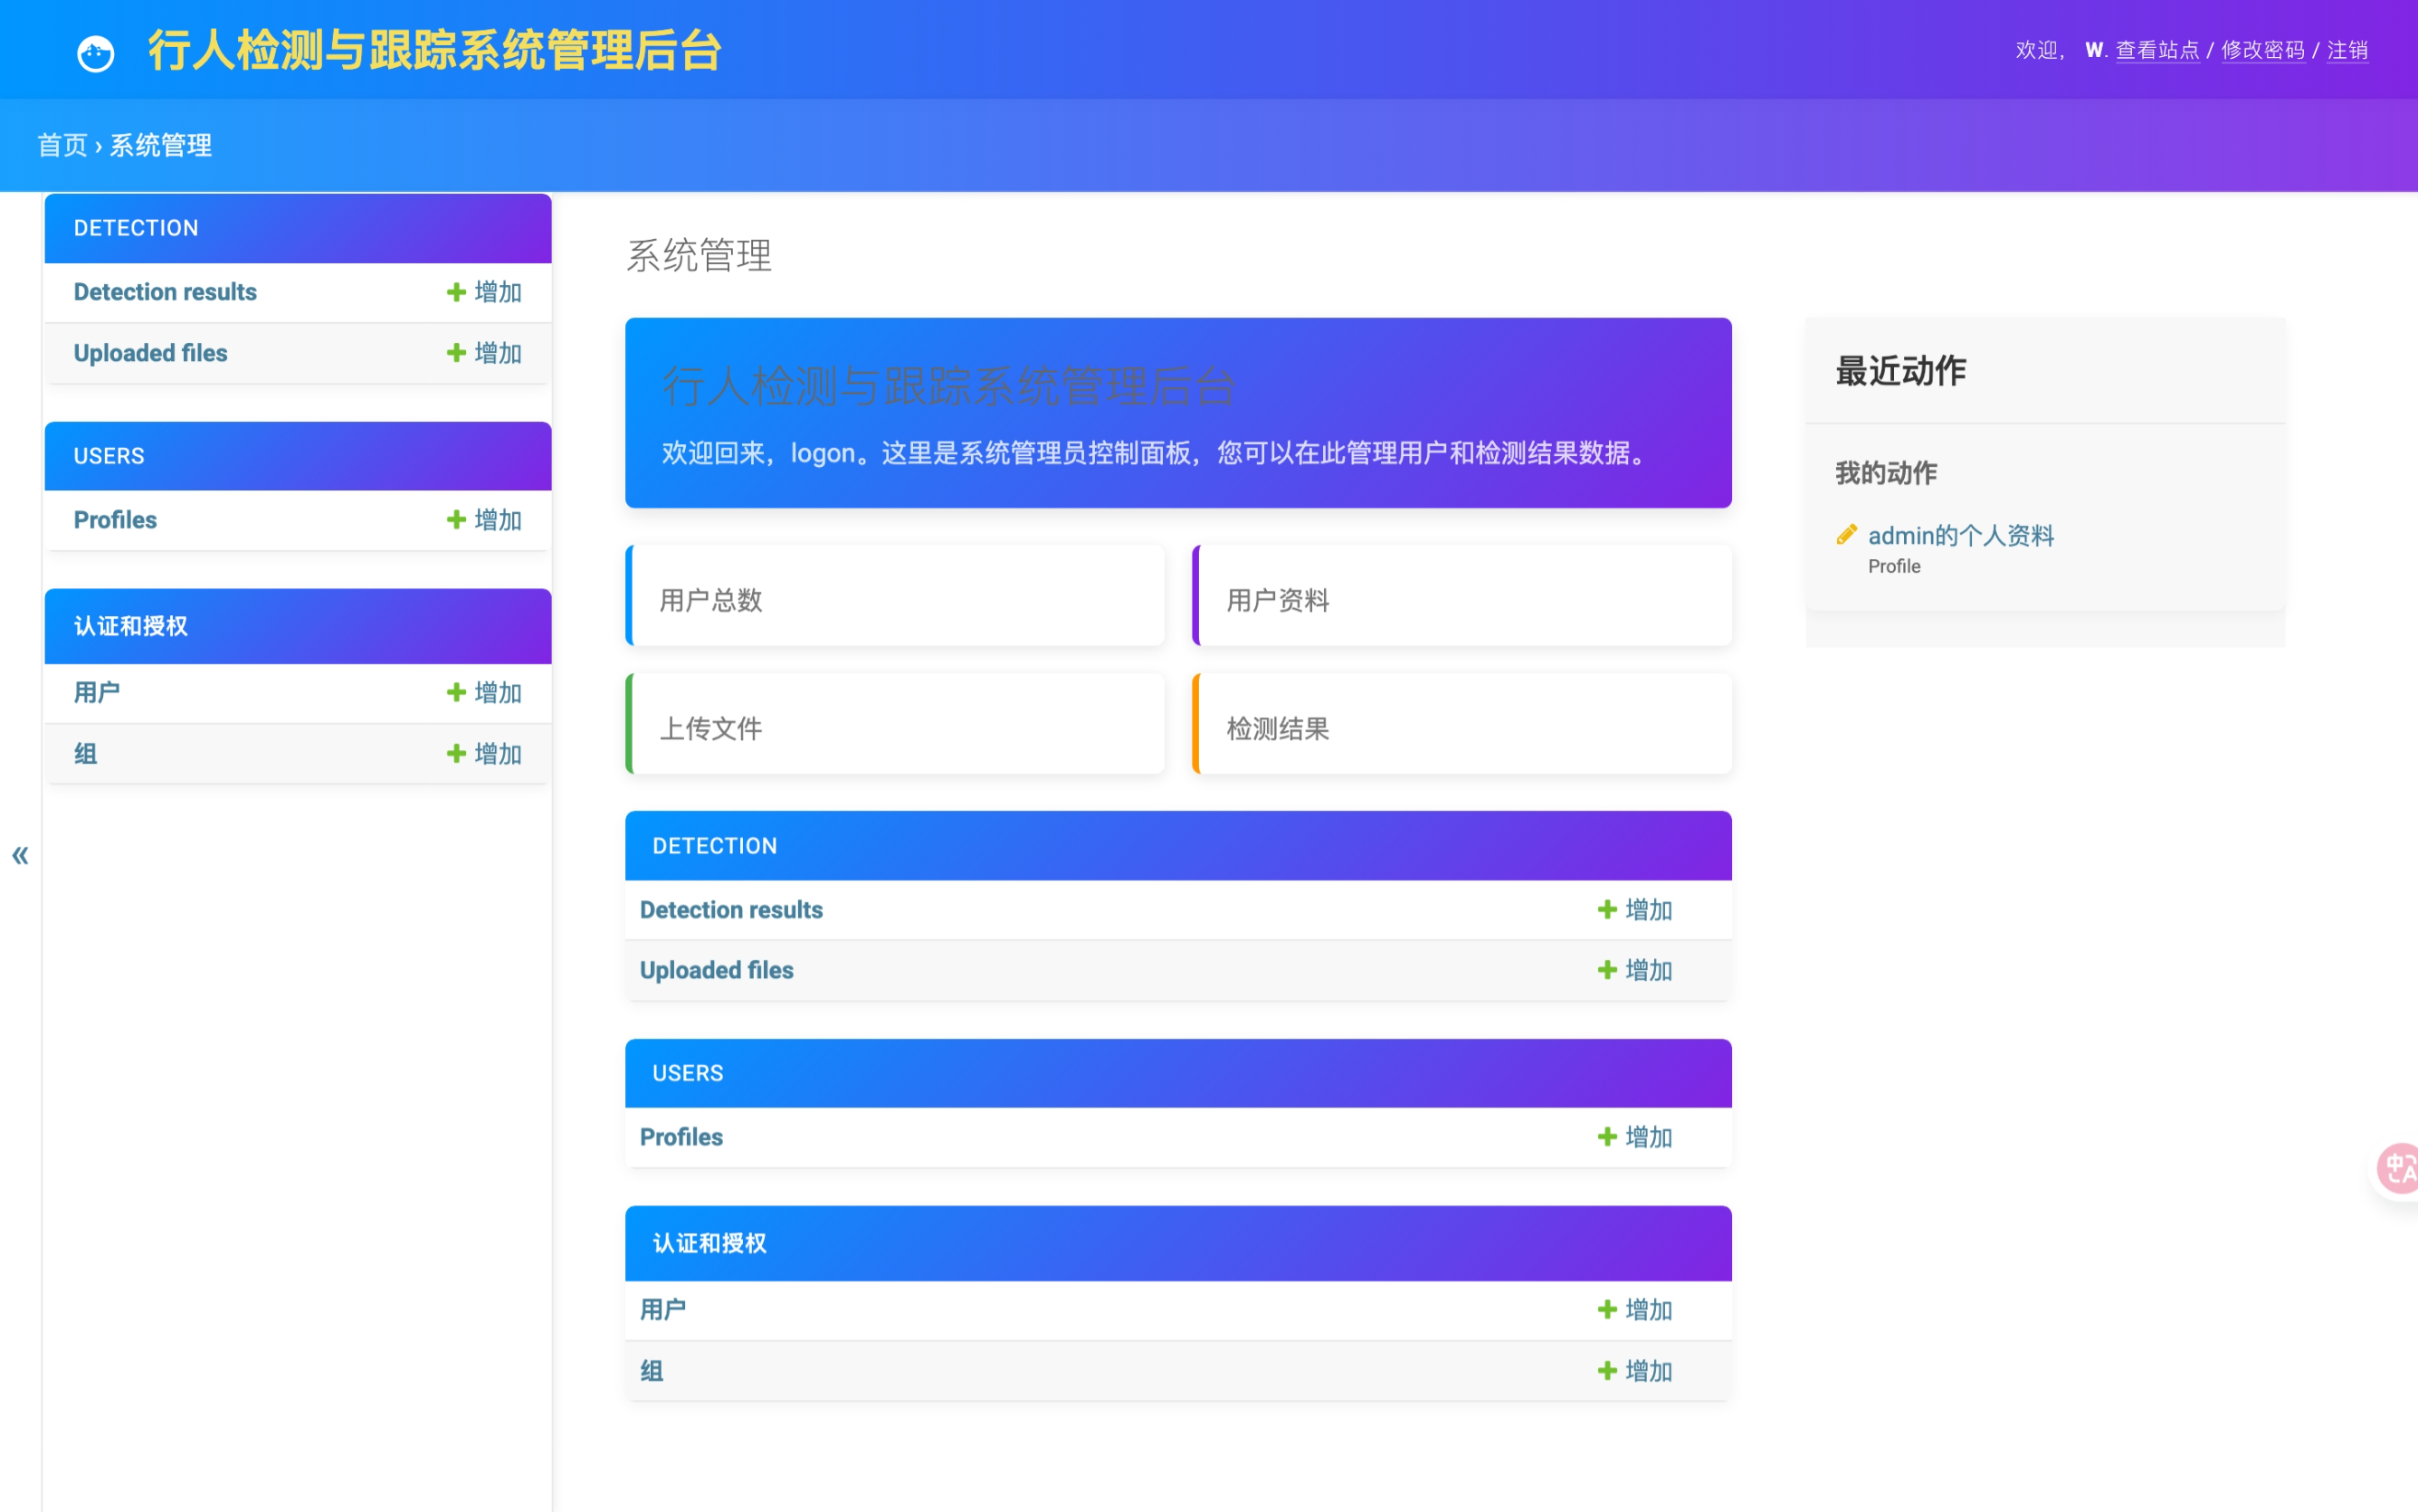Viewport: 2418px width, 1512px height.
Task: Click the plus add icon for sidebar Uploaded files
Action: (x=456, y=353)
